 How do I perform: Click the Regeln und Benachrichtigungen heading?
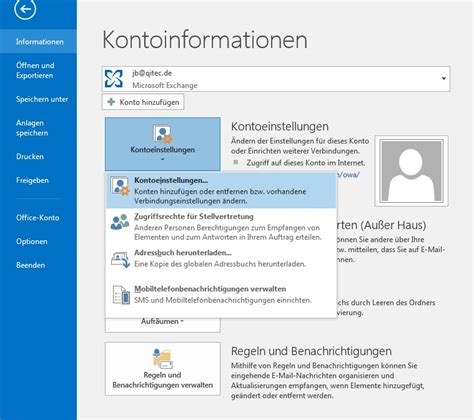point(311,351)
